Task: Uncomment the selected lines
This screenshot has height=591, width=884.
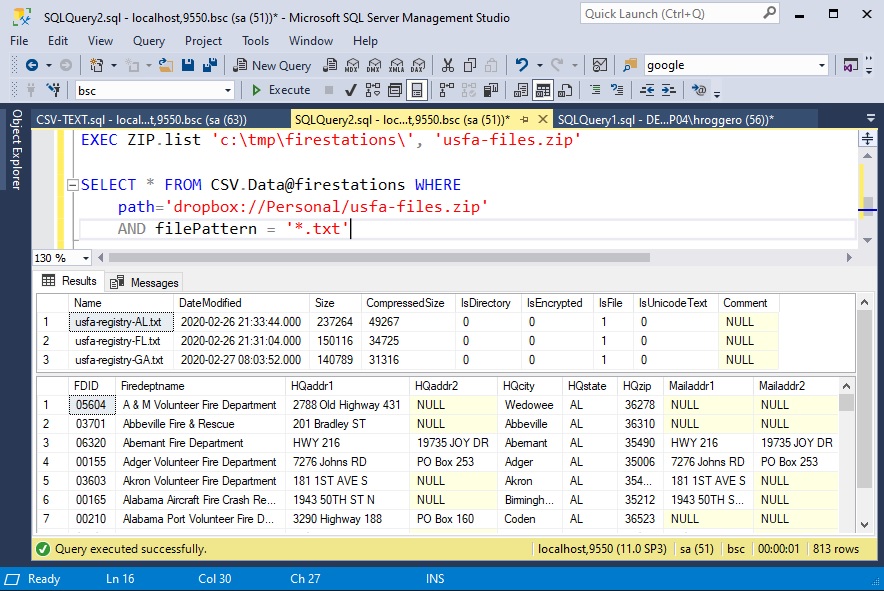Action: [x=617, y=90]
